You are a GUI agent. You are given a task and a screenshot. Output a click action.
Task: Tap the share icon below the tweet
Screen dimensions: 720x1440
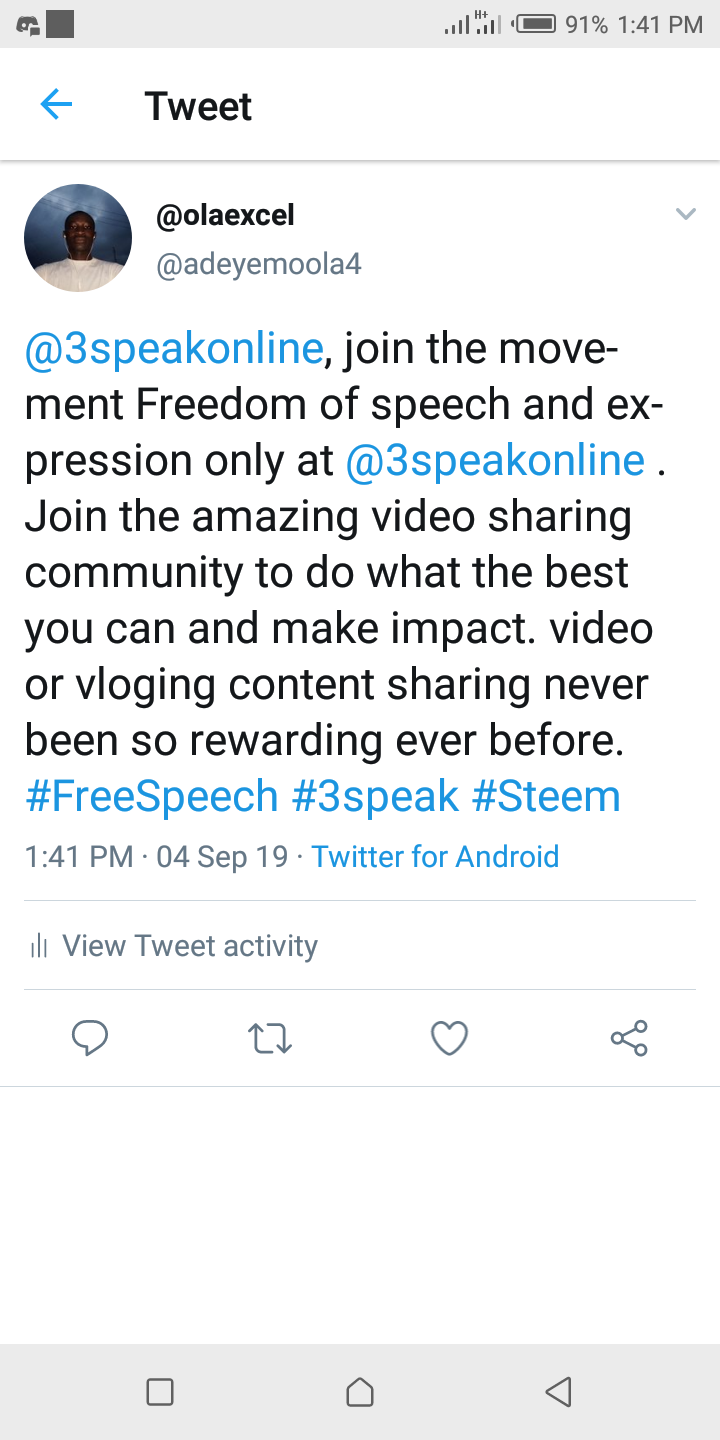click(629, 1038)
